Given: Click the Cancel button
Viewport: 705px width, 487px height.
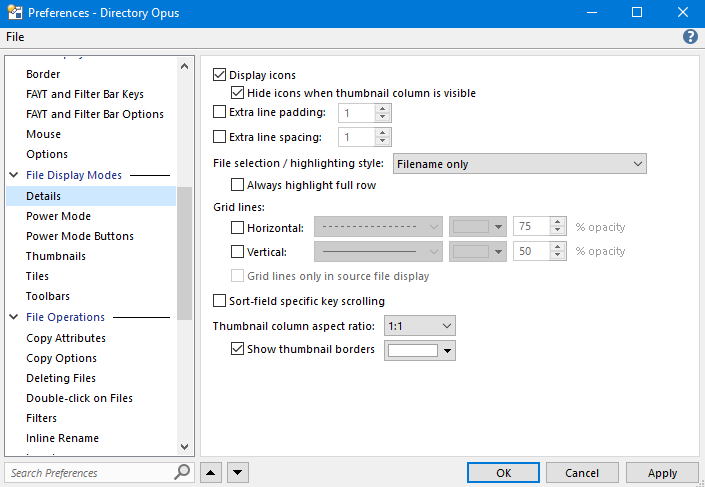Looking at the screenshot, I should click(582, 473).
